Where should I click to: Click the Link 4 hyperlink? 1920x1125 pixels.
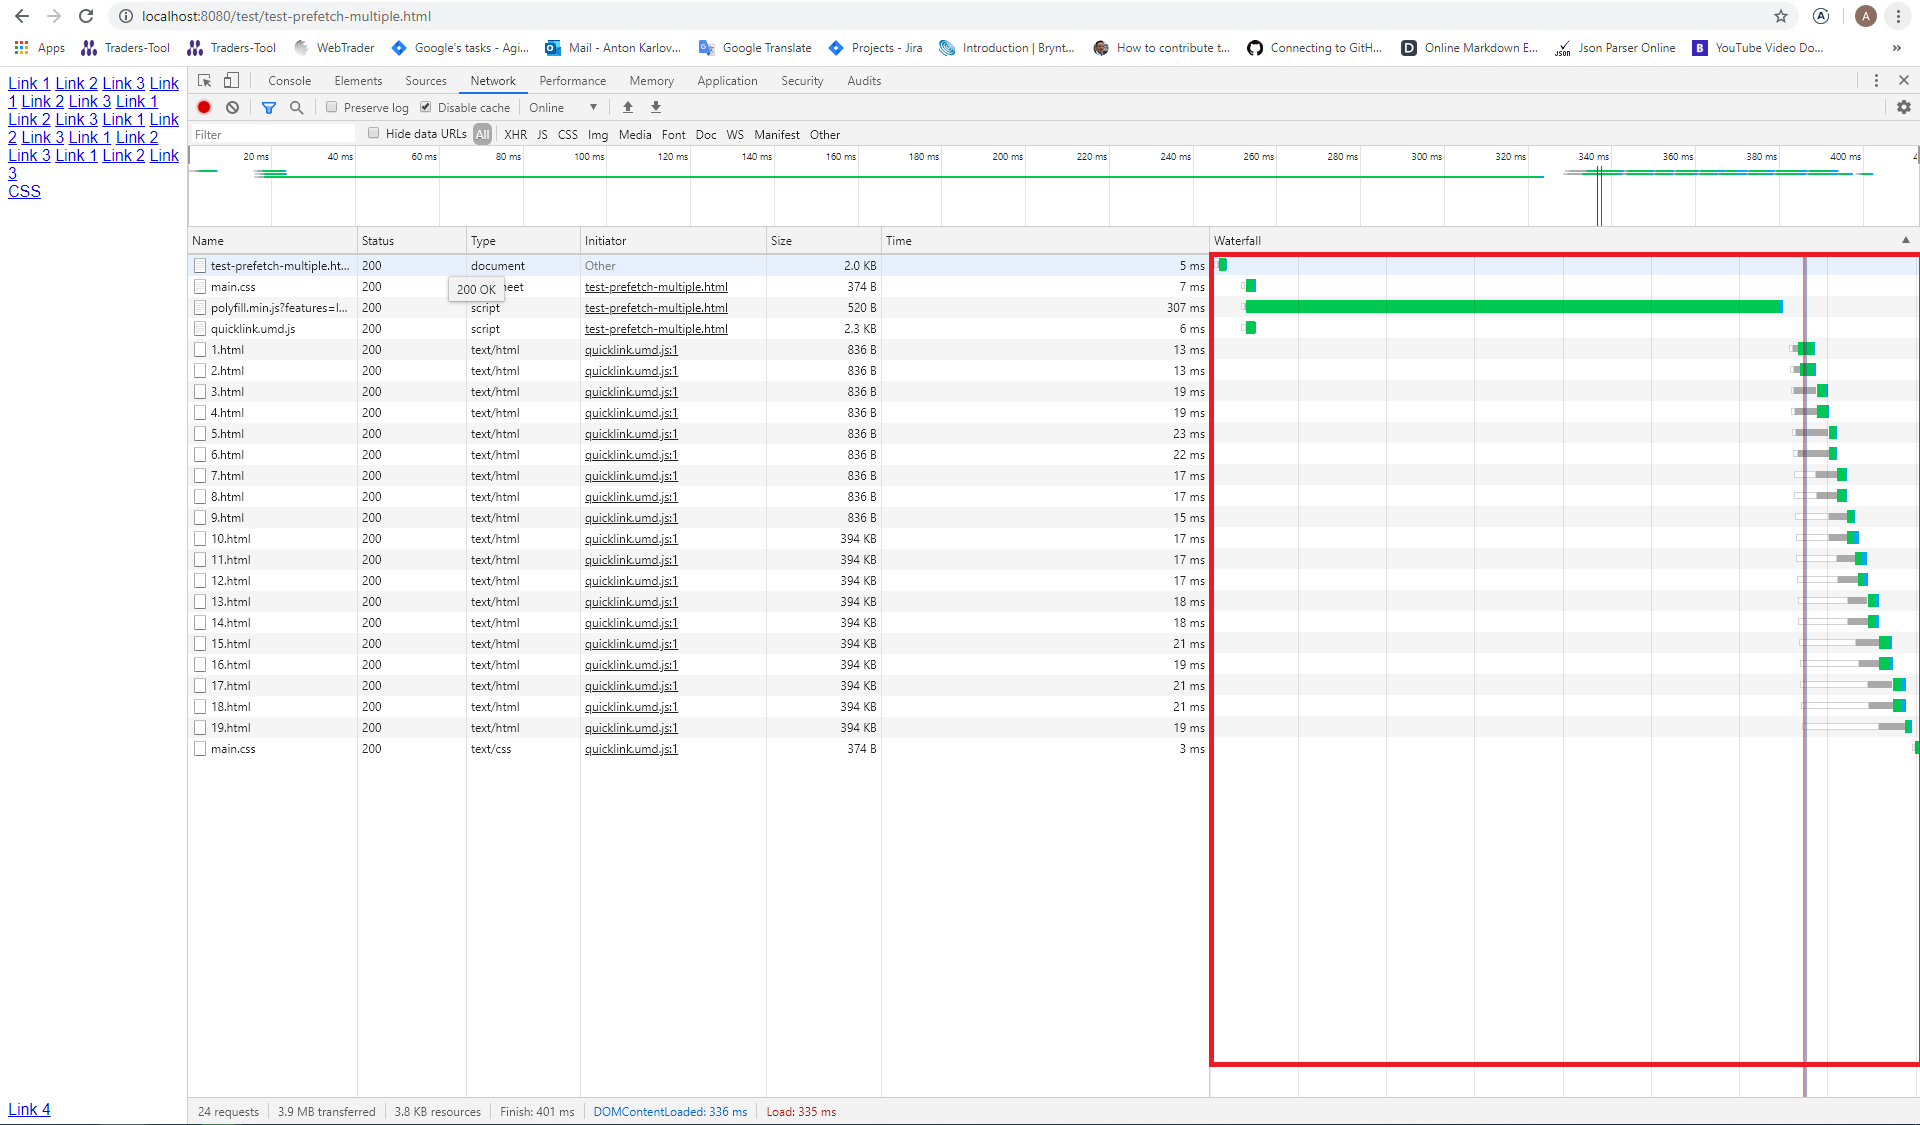[x=29, y=1109]
